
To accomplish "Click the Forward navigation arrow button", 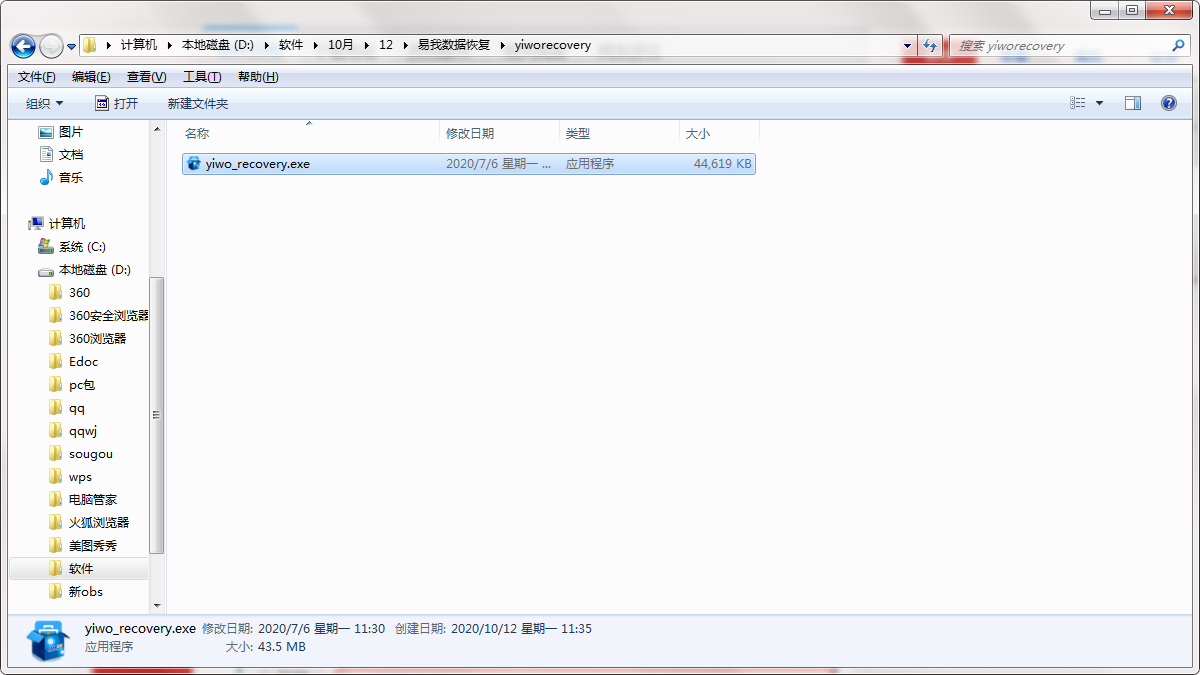I will 51,46.
